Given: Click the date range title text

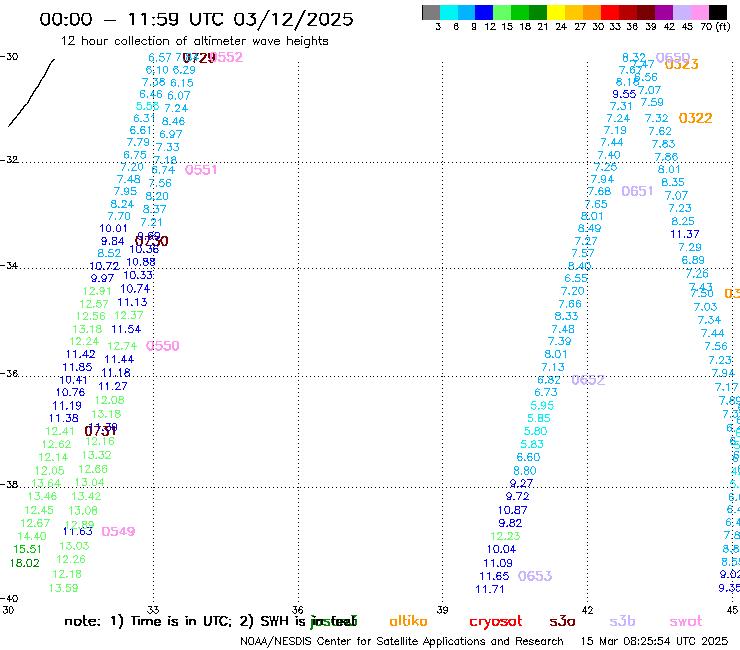Looking at the screenshot, I should tap(196, 19).
